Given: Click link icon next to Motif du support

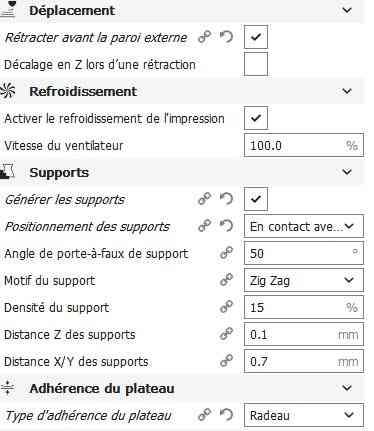Looking at the screenshot, I should coord(226,280).
